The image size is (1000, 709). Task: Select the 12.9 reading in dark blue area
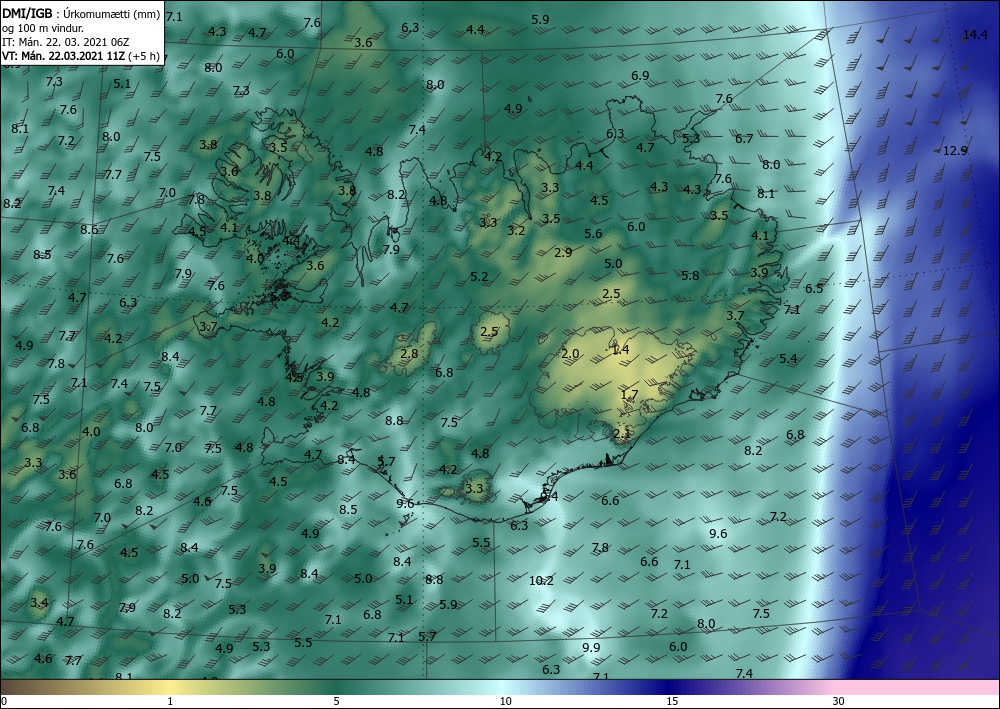pyautogui.click(x=955, y=150)
